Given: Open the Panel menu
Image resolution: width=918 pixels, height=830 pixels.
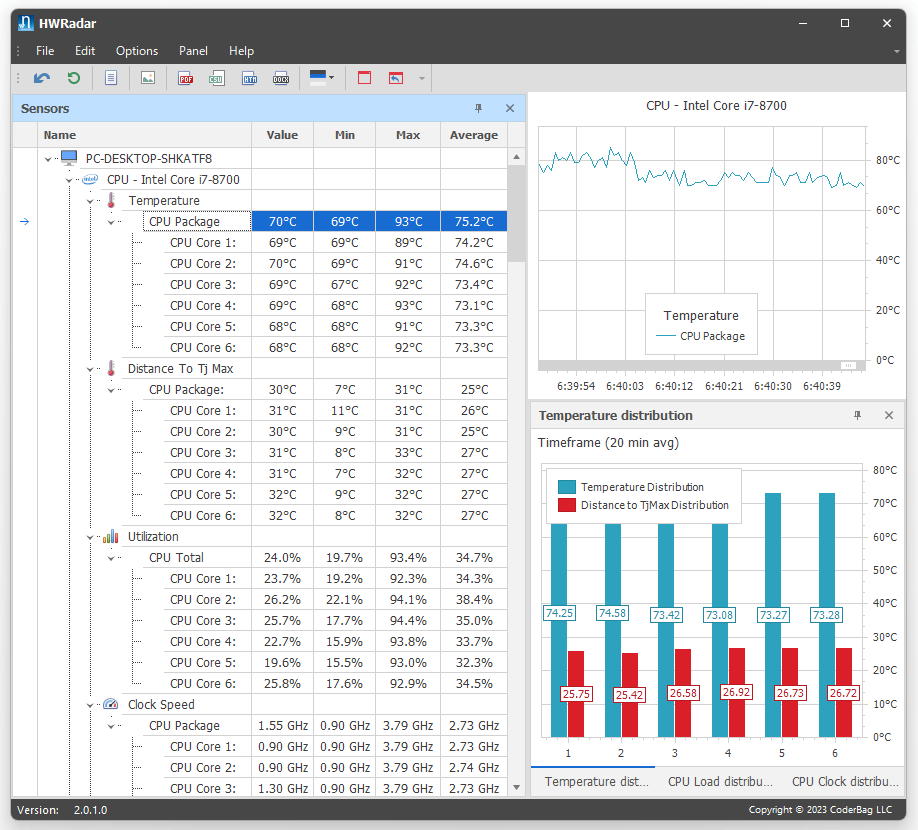Looking at the screenshot, I should coord(193,51).
